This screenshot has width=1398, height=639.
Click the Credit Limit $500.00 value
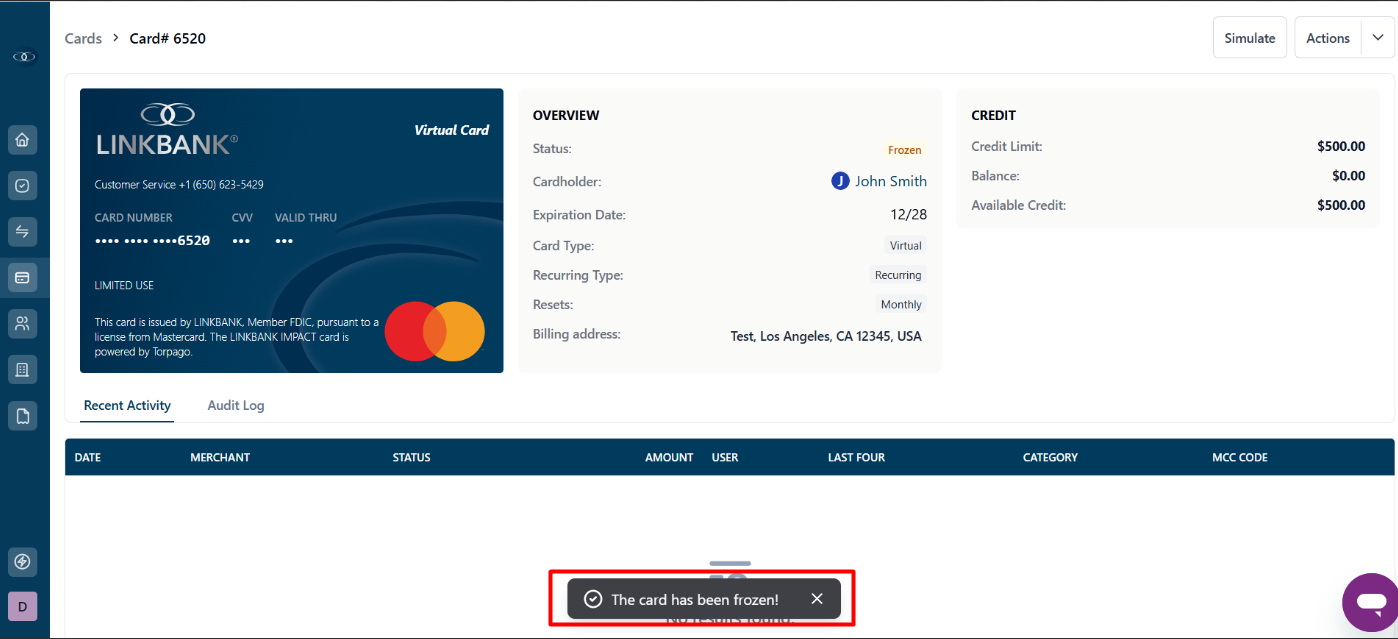(x=1341, y=146)
